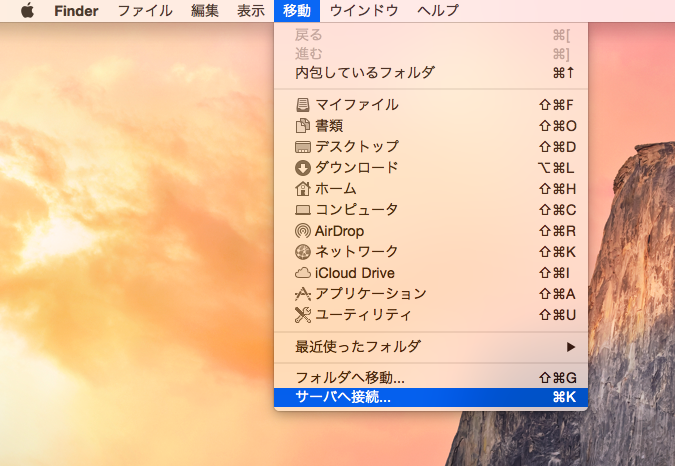This screenshot has width=675, height=466.
Task: Close the highlighted 移動 menu
Action: pos(297,11)
